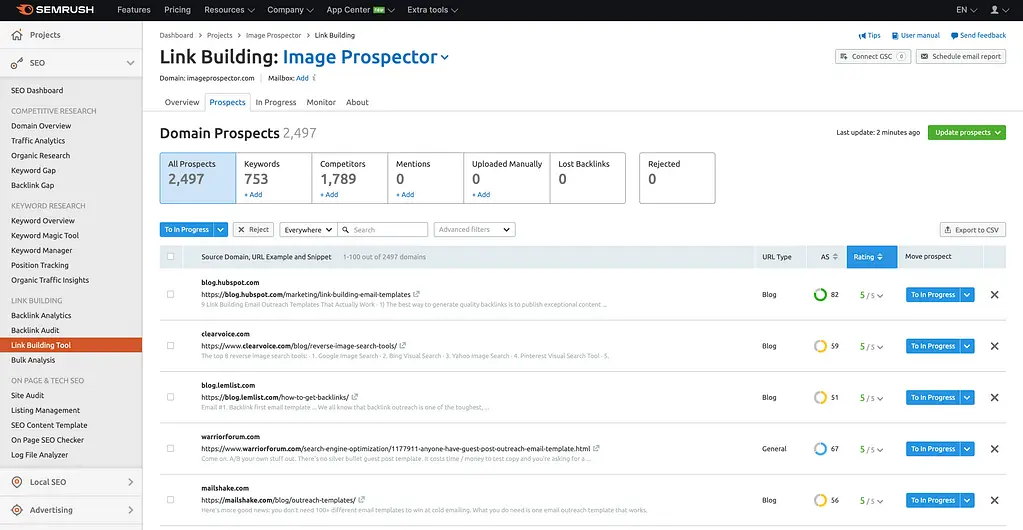Open external link icon for clearvoice.com URL
The height and width of the screenshot is (530, 1023).
pyautogui.click(x=405, y=346)
